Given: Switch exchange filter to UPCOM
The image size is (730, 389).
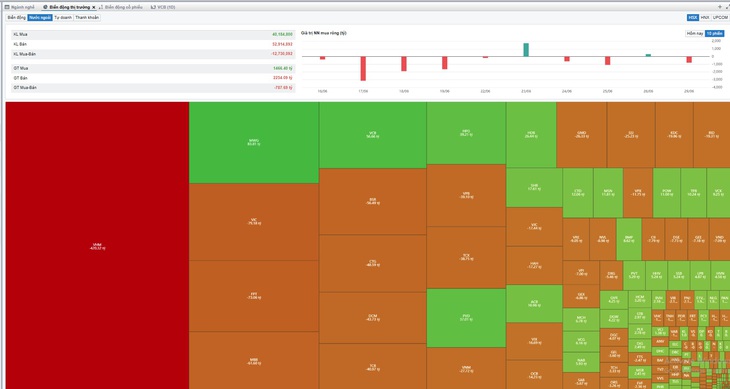Looking at the screenshot, I should pyautogui.click(x=720, y=18).
